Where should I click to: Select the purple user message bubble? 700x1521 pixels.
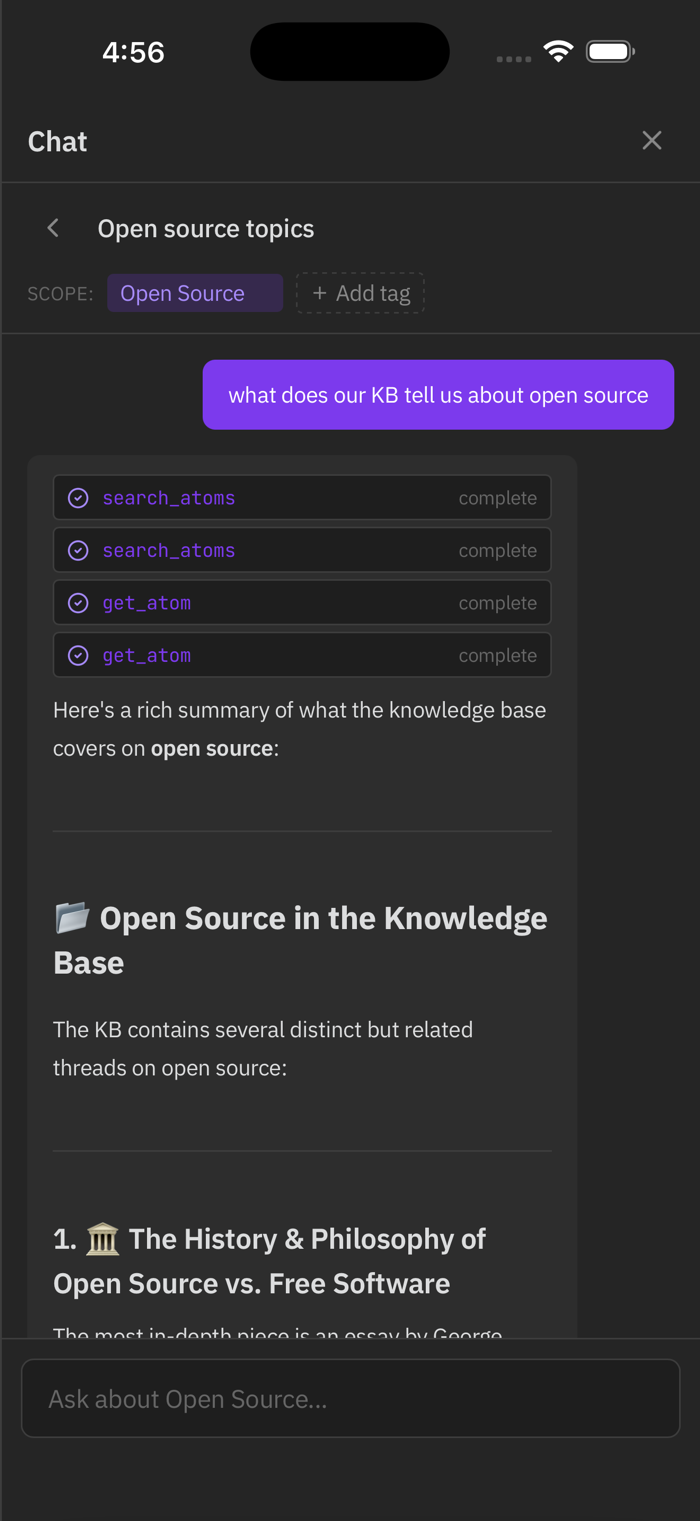click(438, 395)
